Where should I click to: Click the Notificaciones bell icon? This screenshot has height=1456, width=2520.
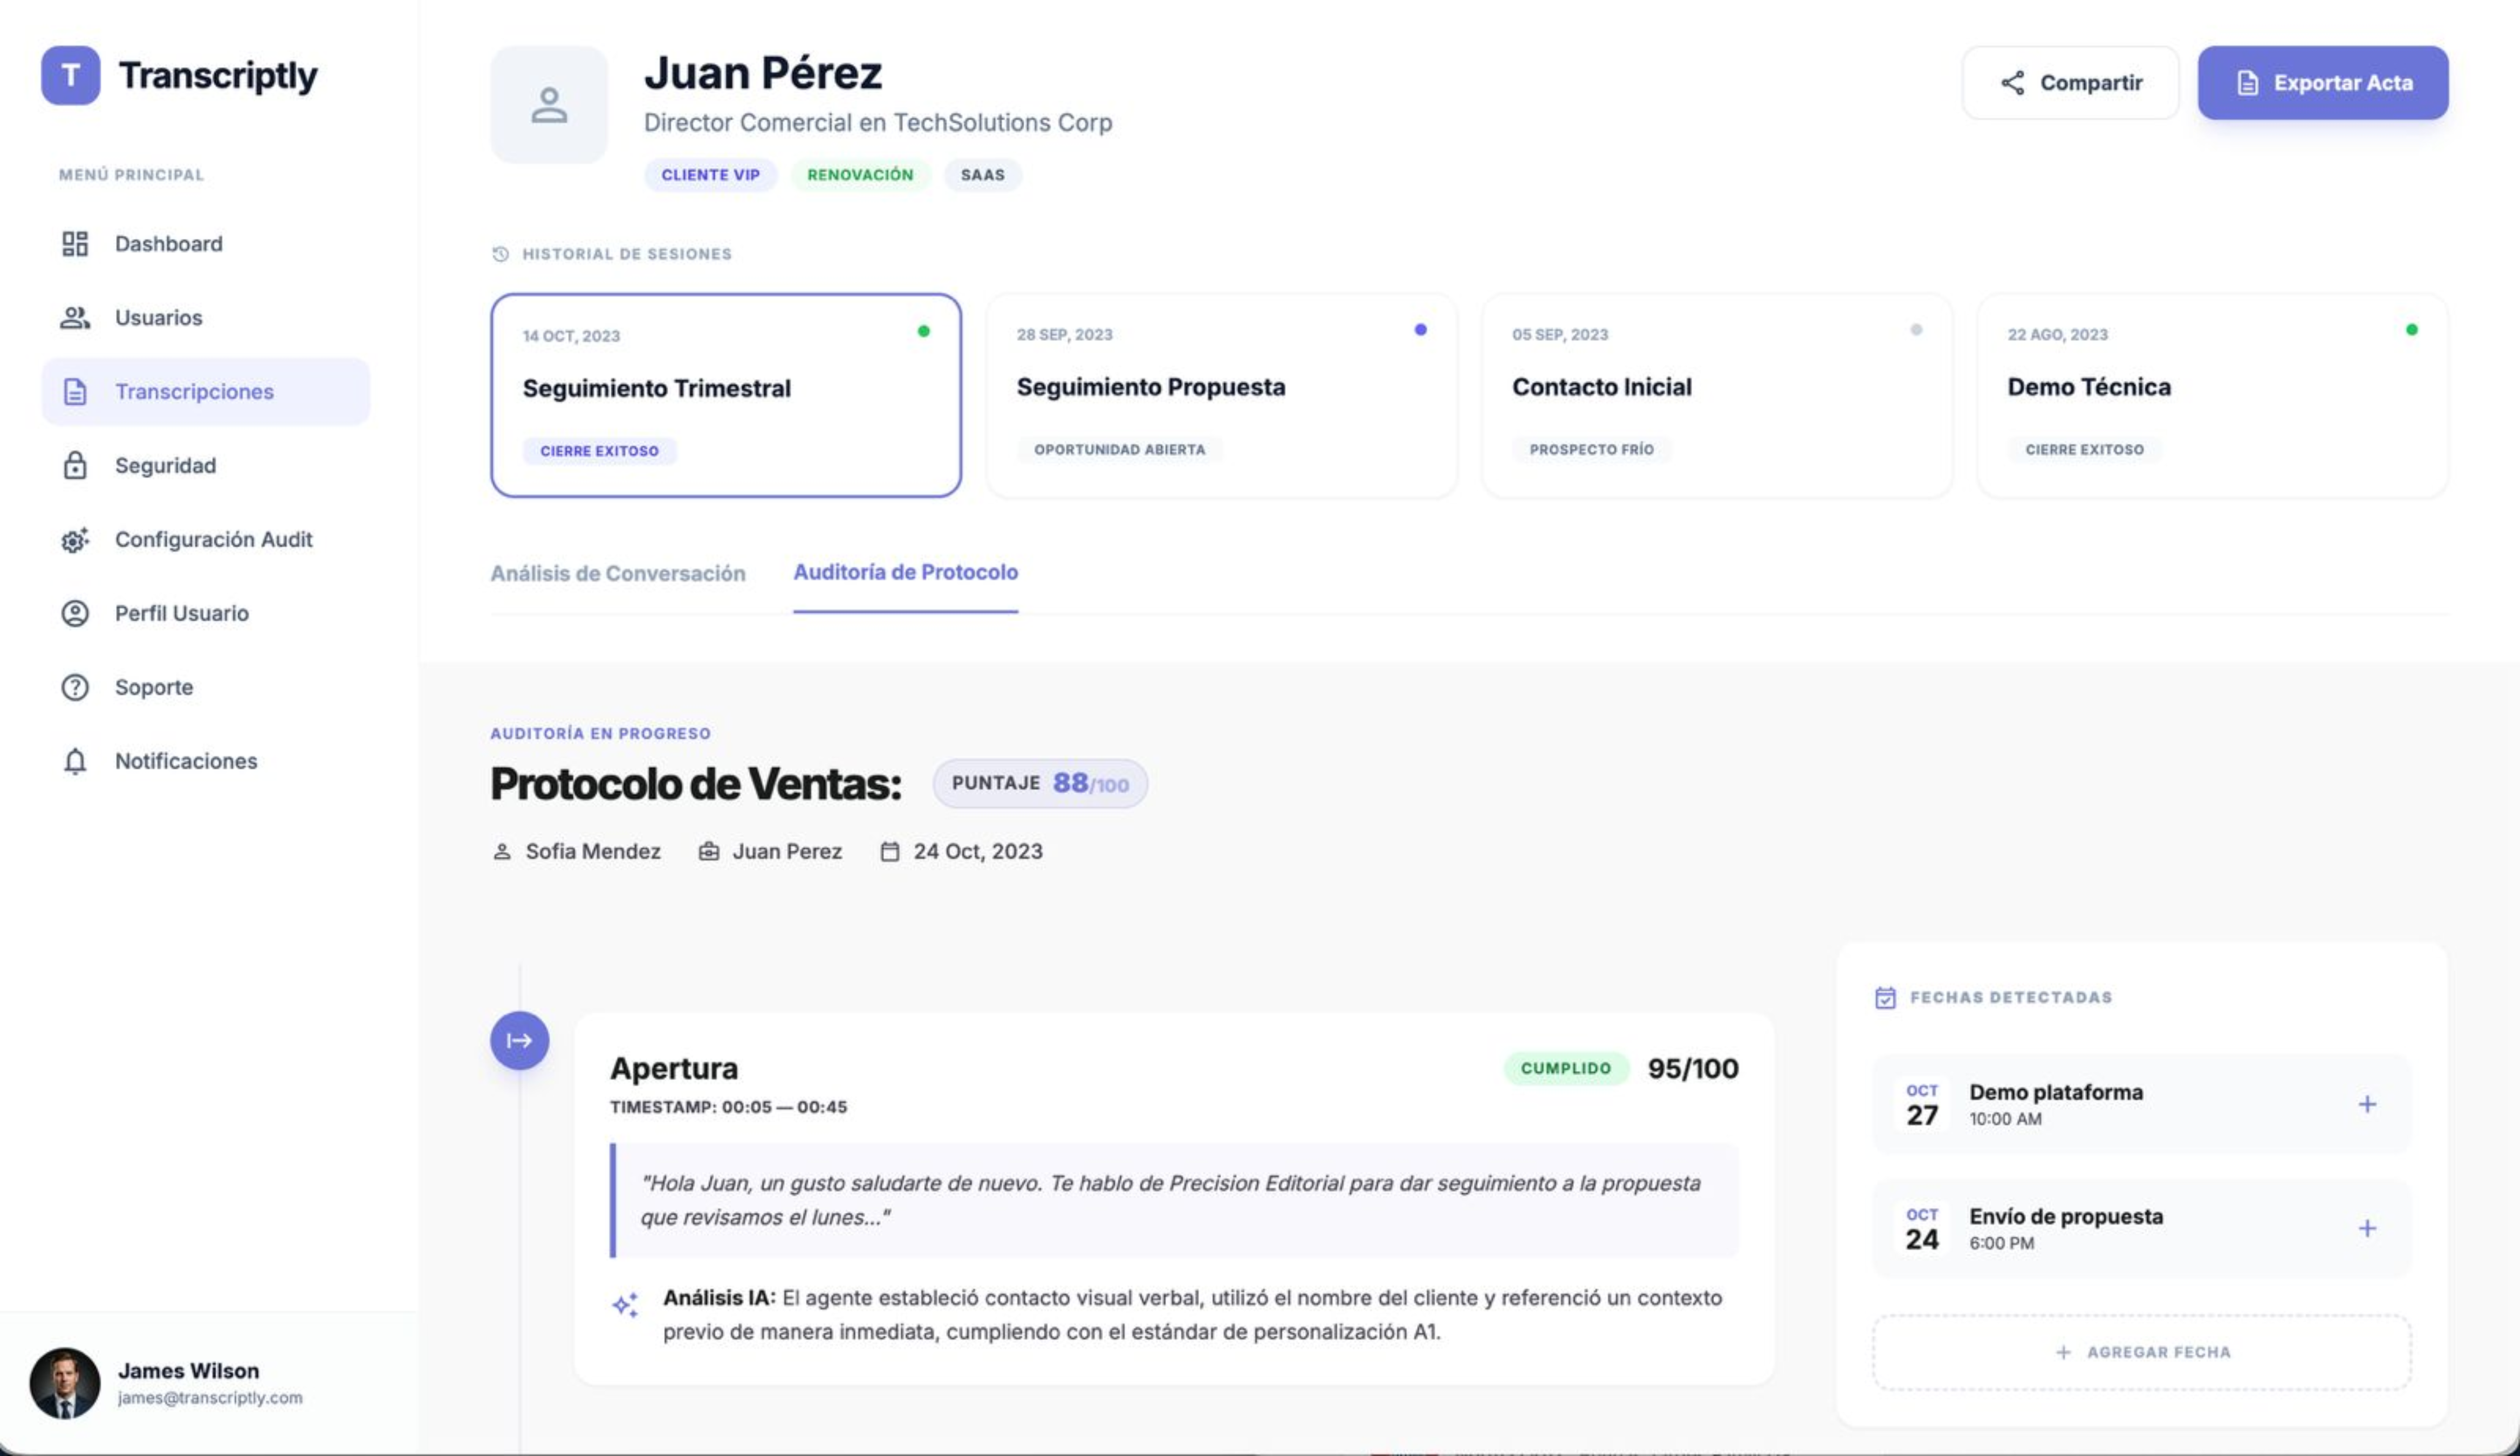coord(75,762)
